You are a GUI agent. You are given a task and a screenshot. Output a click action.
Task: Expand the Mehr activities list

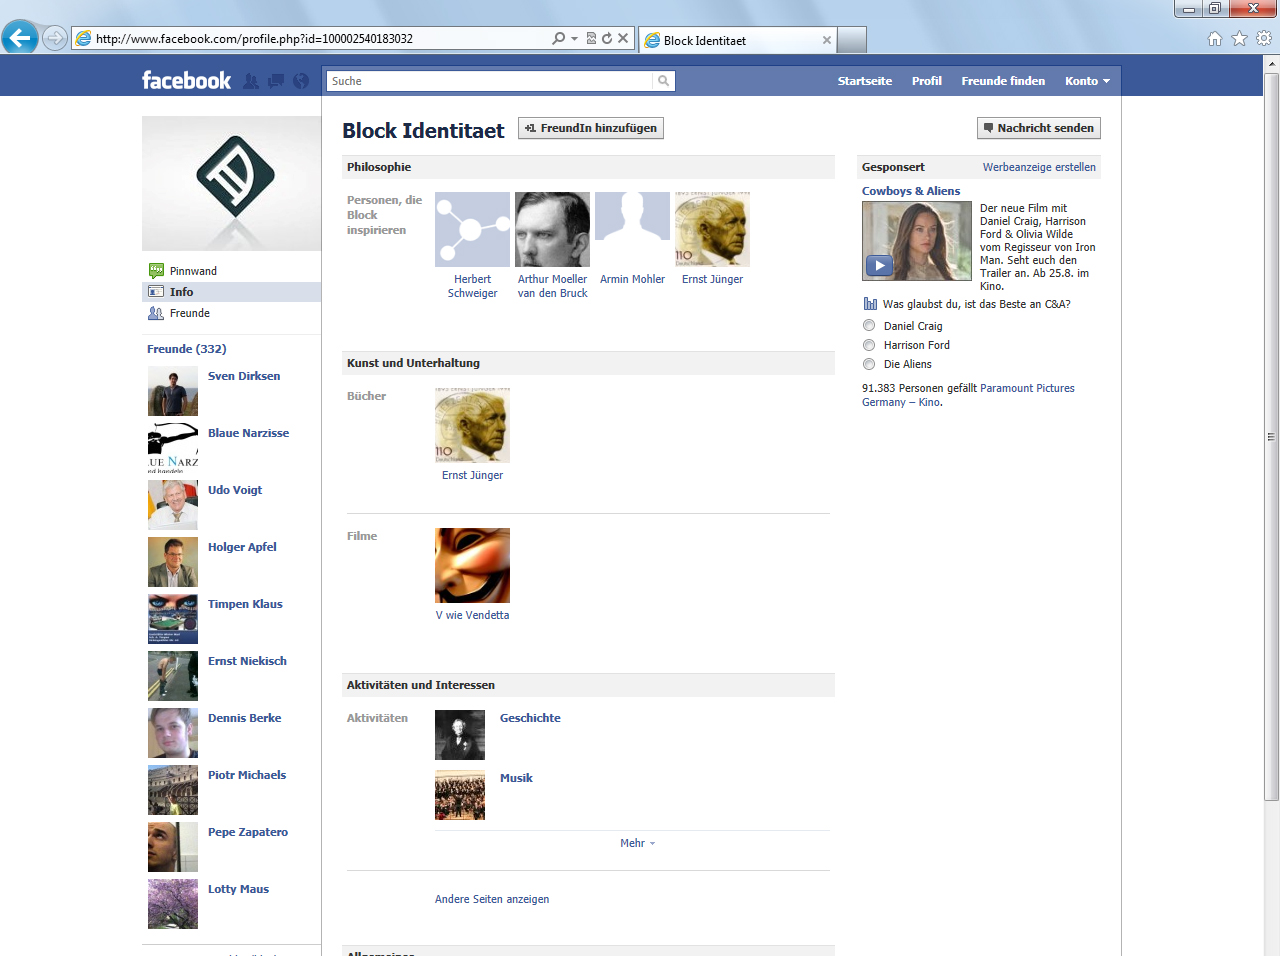coord(637,843)
